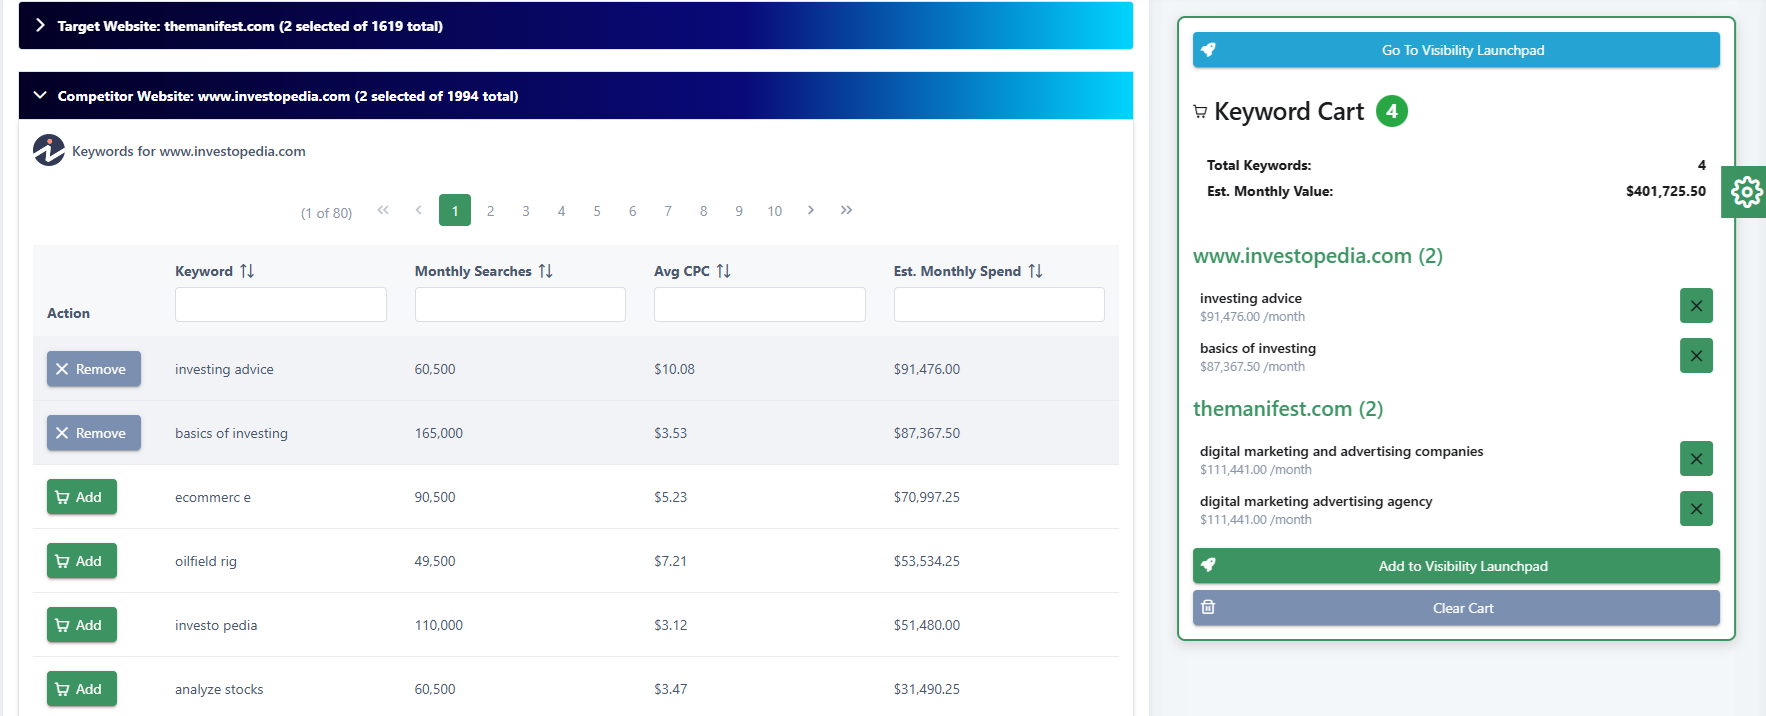1766x716 pixels.
Task: Sort by Keyword column arrows
Action: click(247, 271)
